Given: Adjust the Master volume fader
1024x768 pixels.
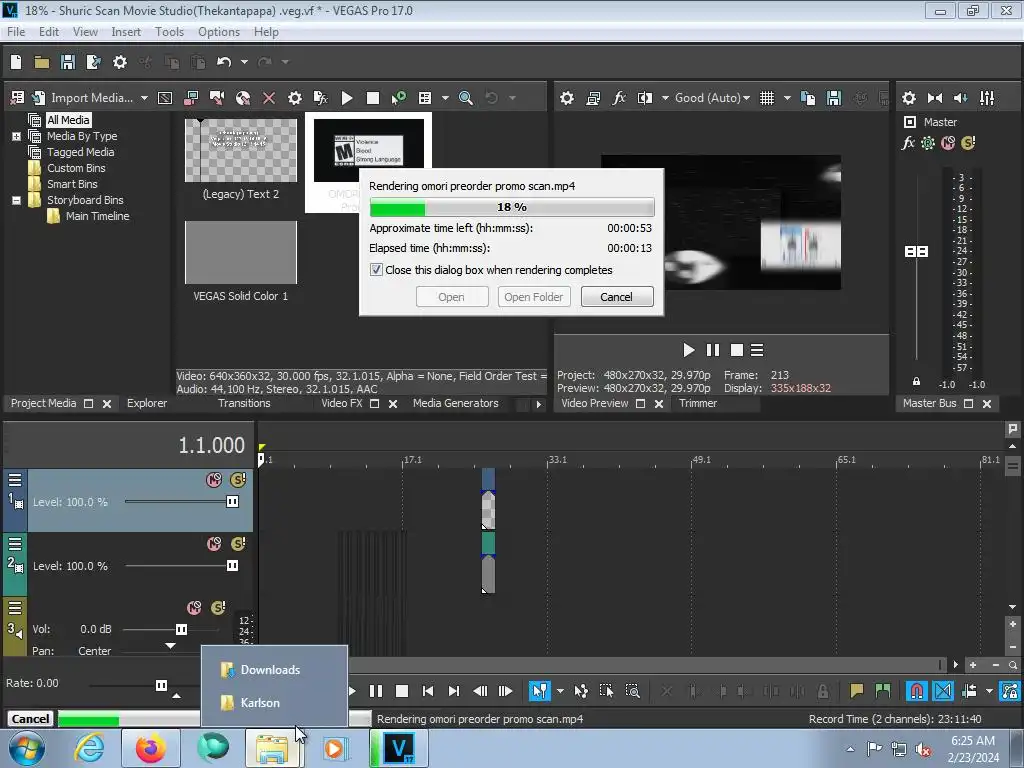Looking at the screenshot, I should [916, 251].
